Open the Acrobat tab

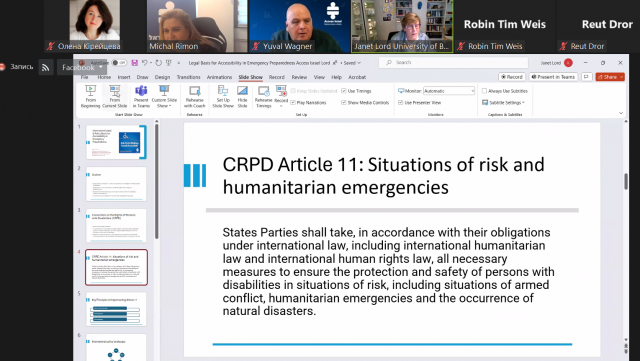coord(357,77)
